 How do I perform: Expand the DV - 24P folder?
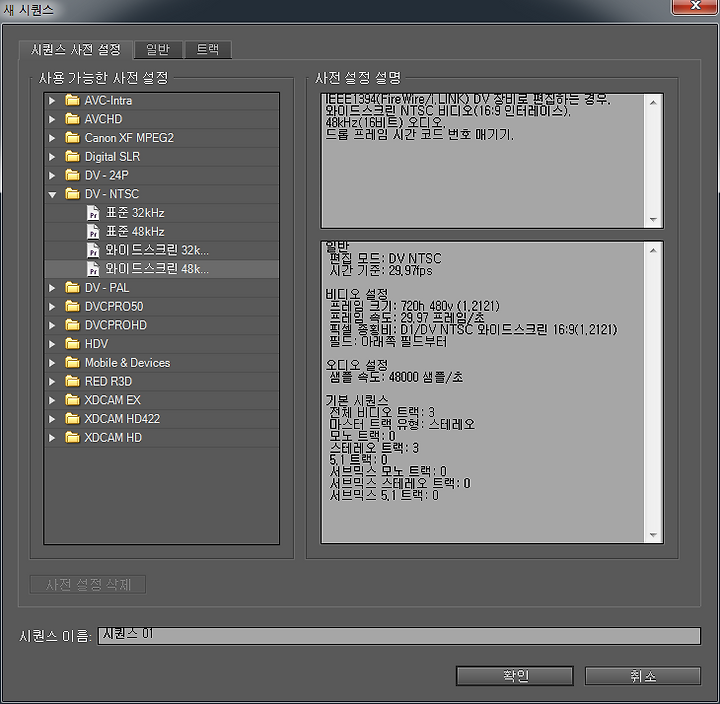click(x=52, y=175)
